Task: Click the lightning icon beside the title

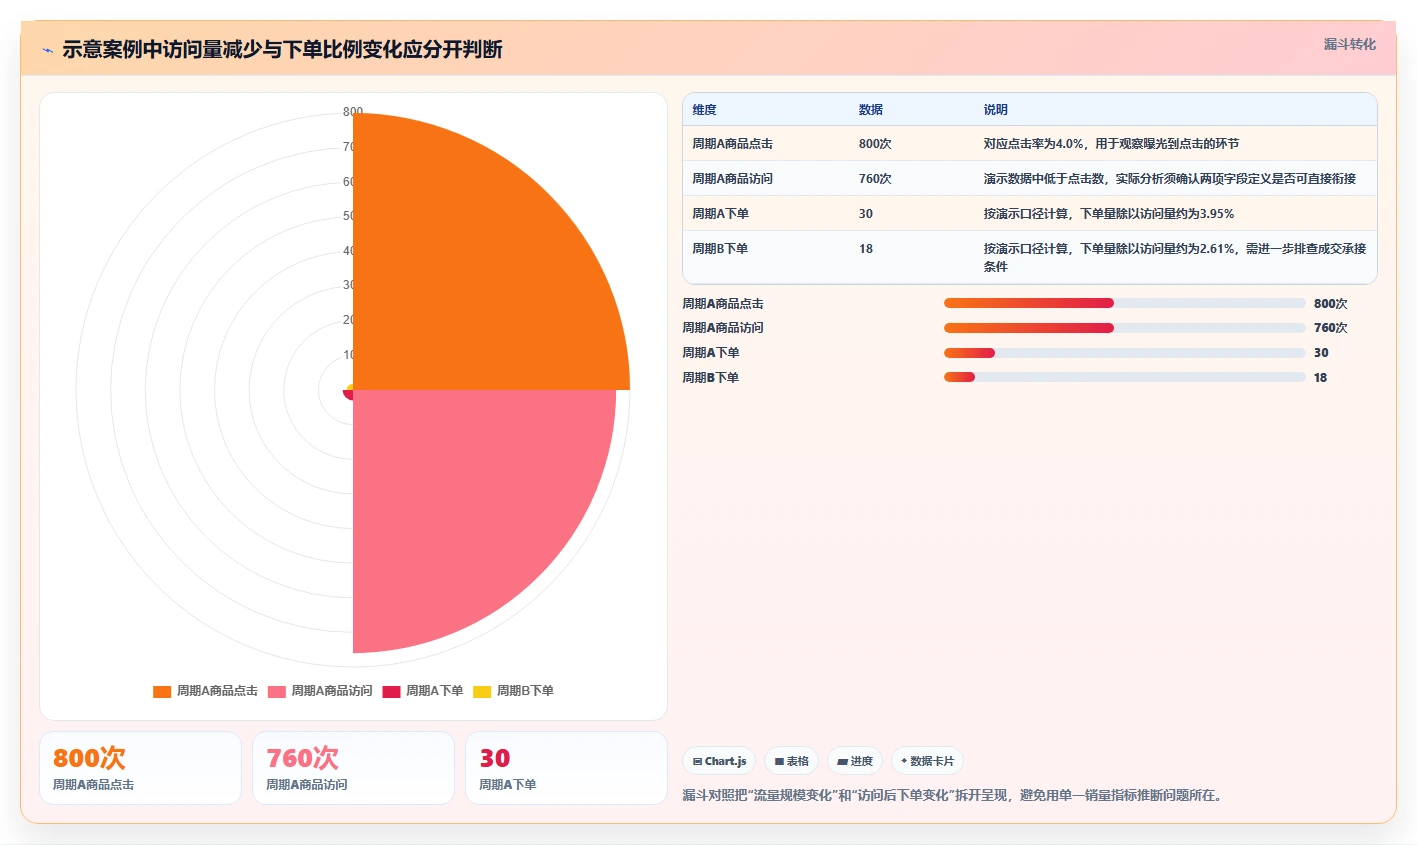Action: pyautogui.click(x=48, y=50)
